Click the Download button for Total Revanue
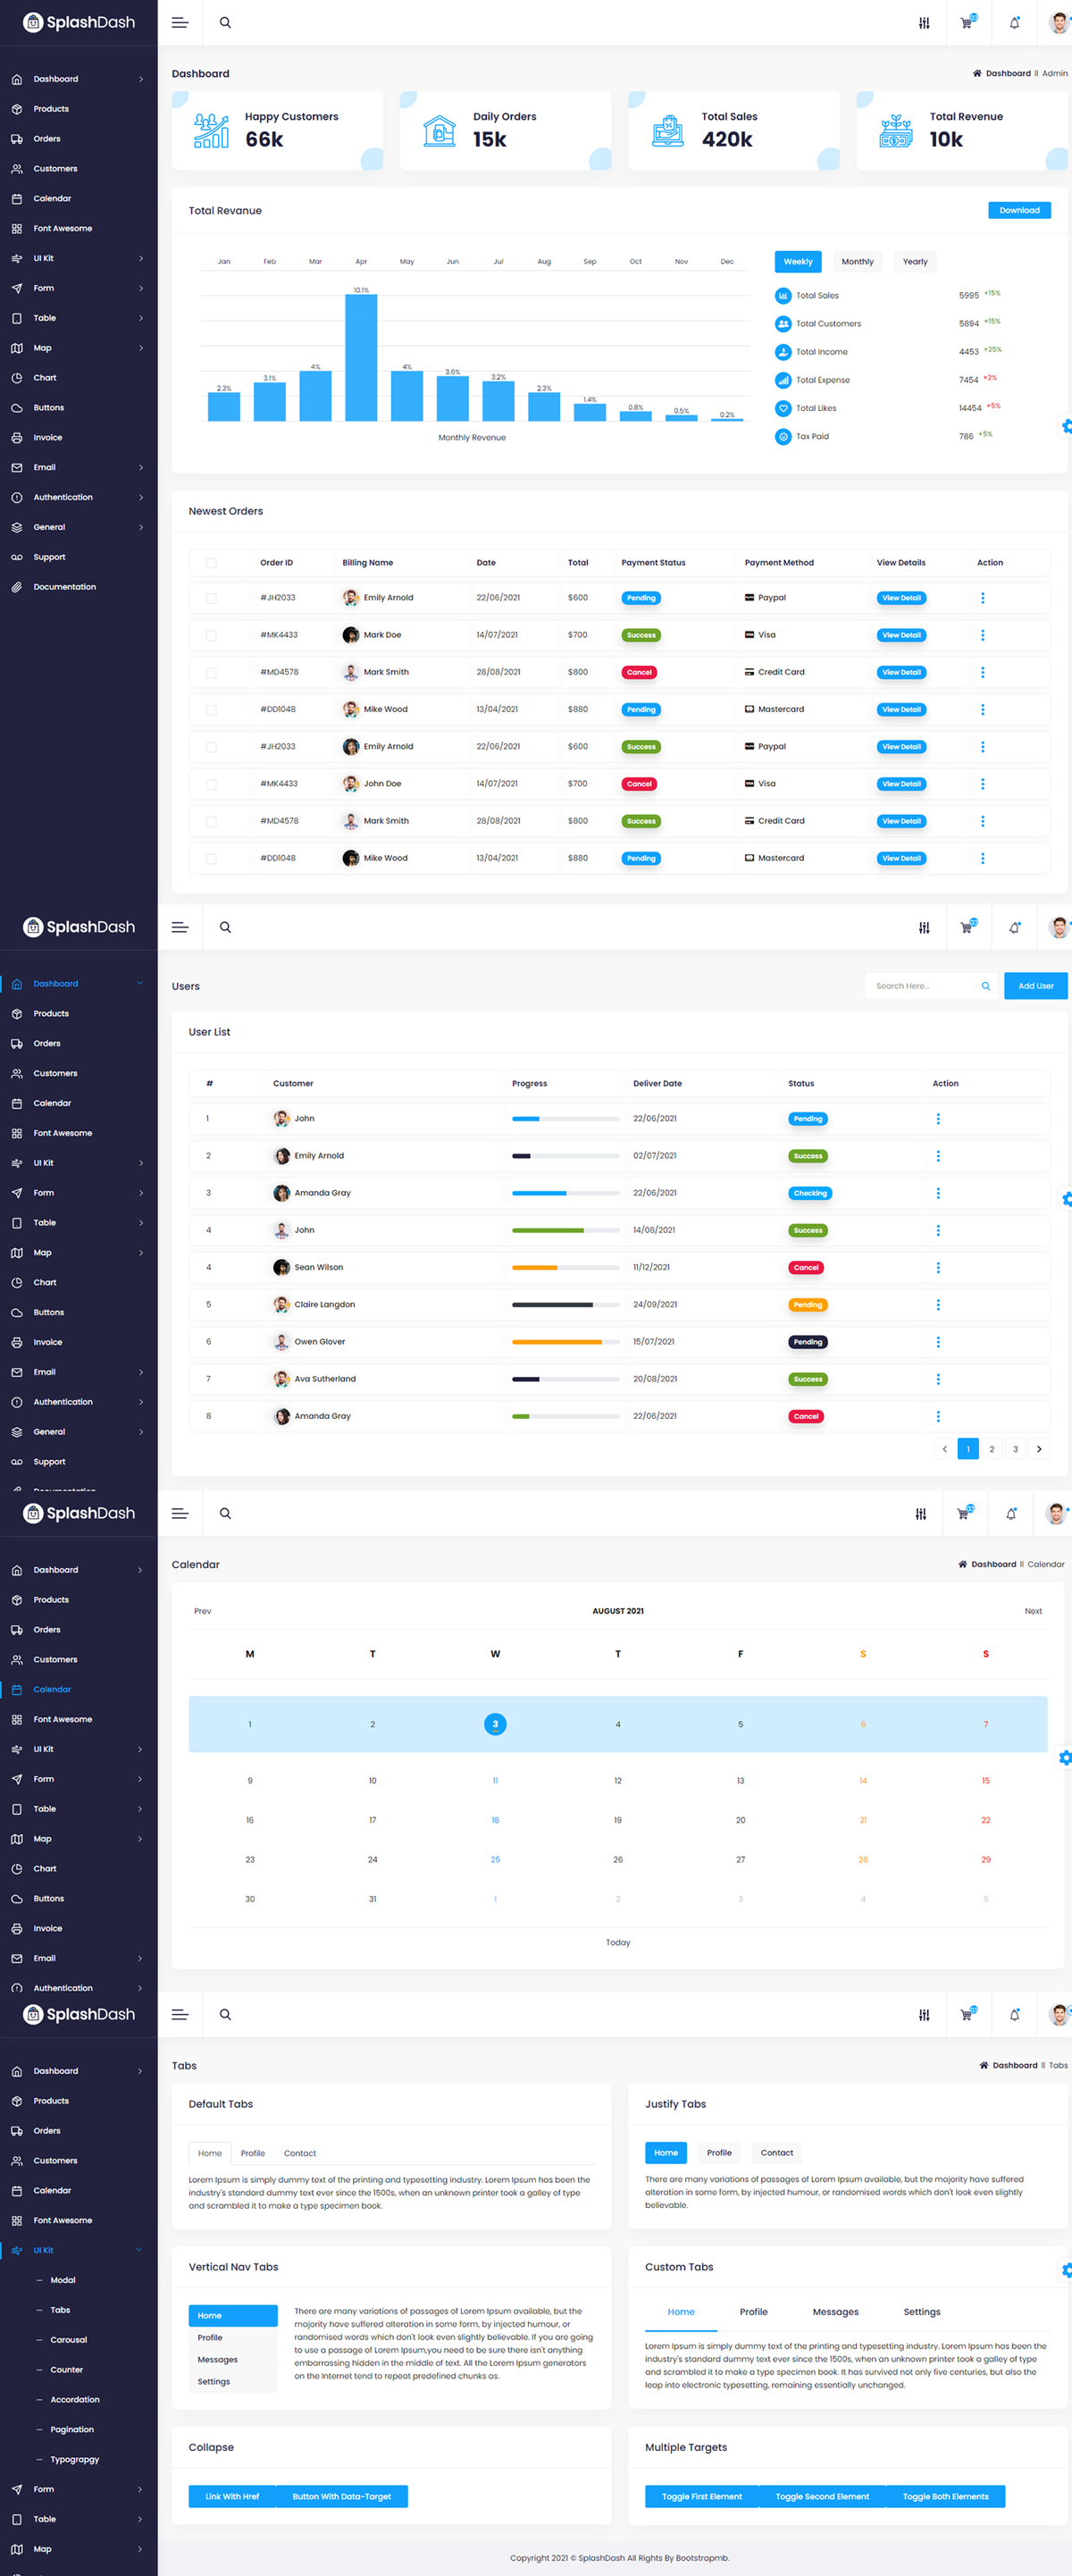 click(x=1019, y=211)
